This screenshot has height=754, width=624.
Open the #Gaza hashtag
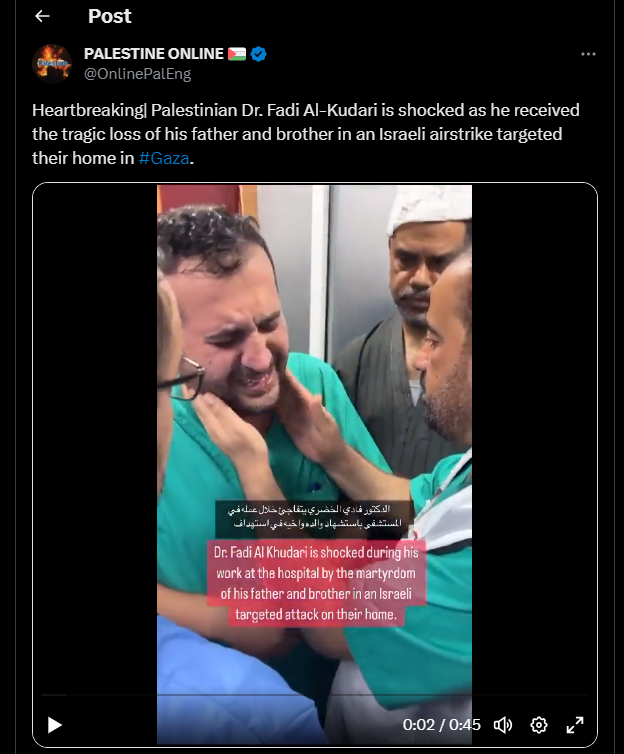click(164, 158)
